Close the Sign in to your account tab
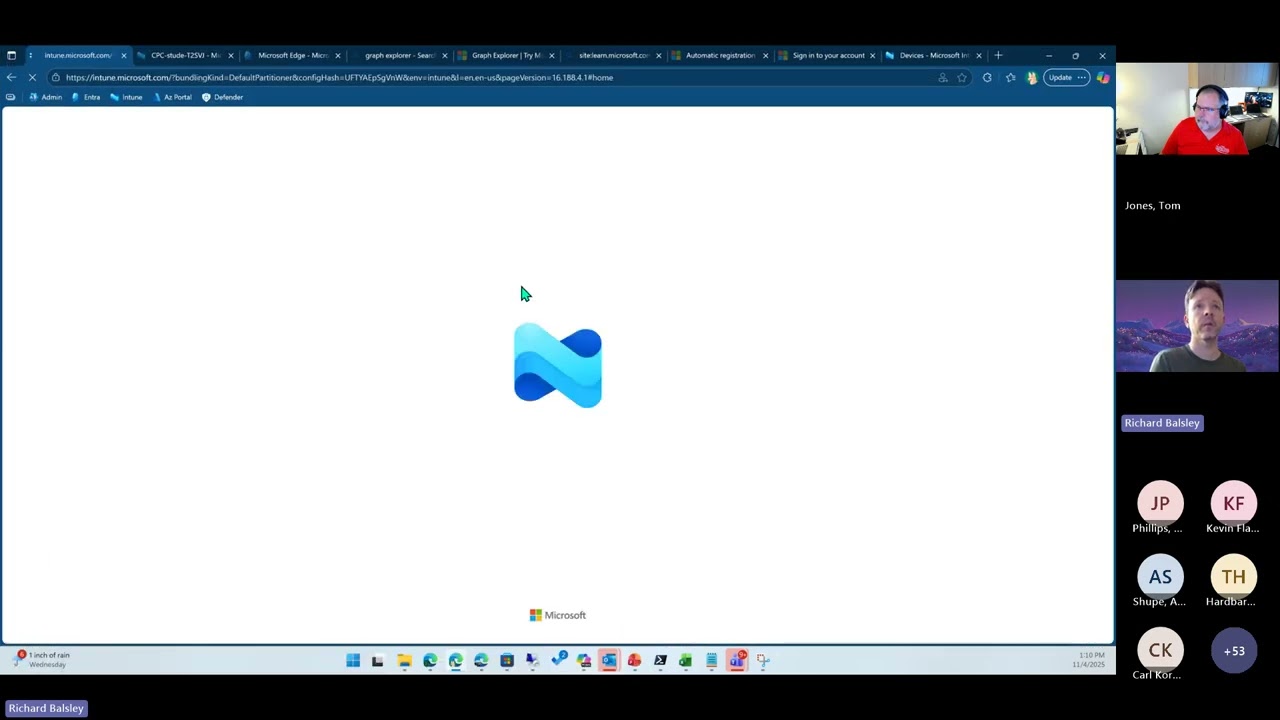The image size is (1280, 720). (x=873, y=56)
